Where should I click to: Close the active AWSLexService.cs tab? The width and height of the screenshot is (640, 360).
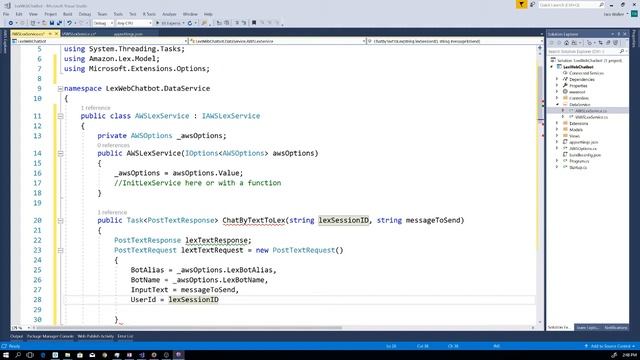[x=56, y=33]
